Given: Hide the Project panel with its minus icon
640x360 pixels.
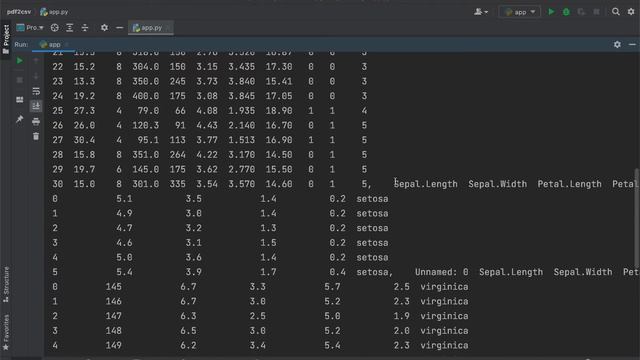Looking at the screenshot, I should (119, 28).
